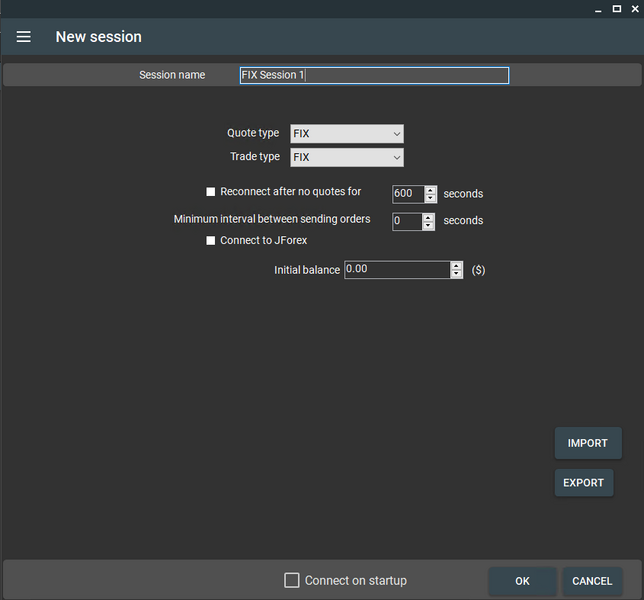Decrease the reconnect seconds value

pyautogui.click(x=430, y=198)
